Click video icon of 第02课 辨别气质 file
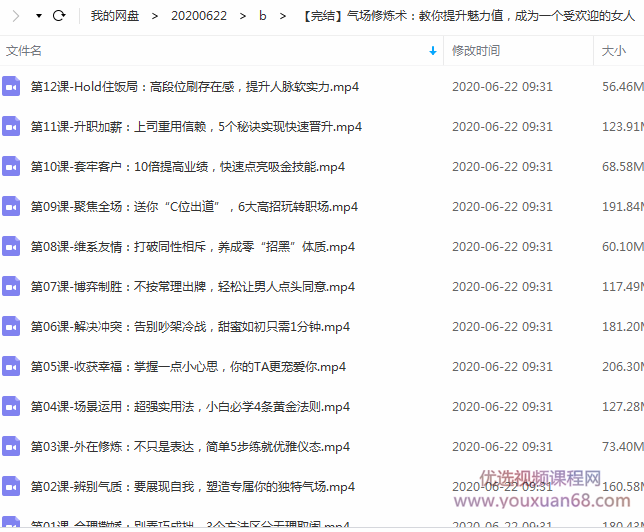 pos(11,487)
